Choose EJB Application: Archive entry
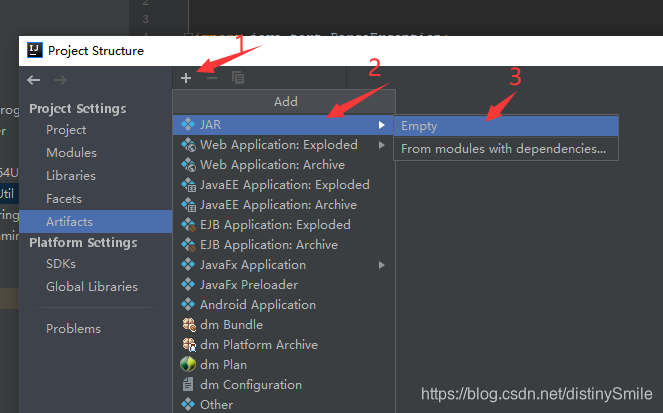Screen dimensions: 663x413 tap(283, 245)
